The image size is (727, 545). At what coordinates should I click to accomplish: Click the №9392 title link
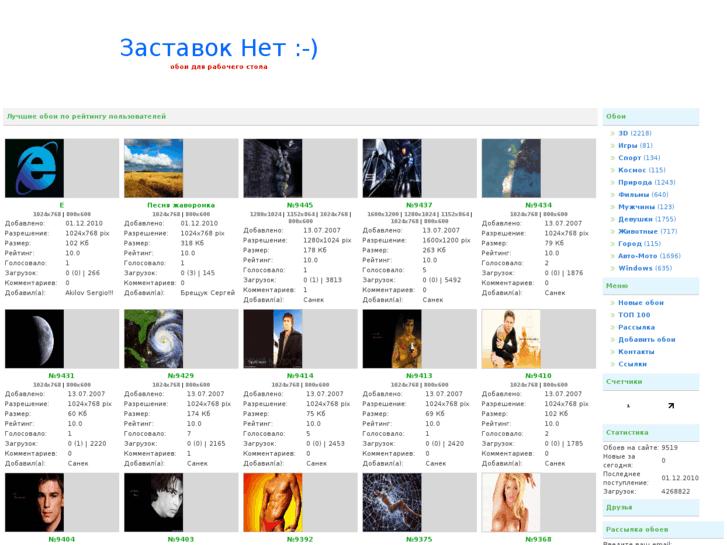[300, 539]
